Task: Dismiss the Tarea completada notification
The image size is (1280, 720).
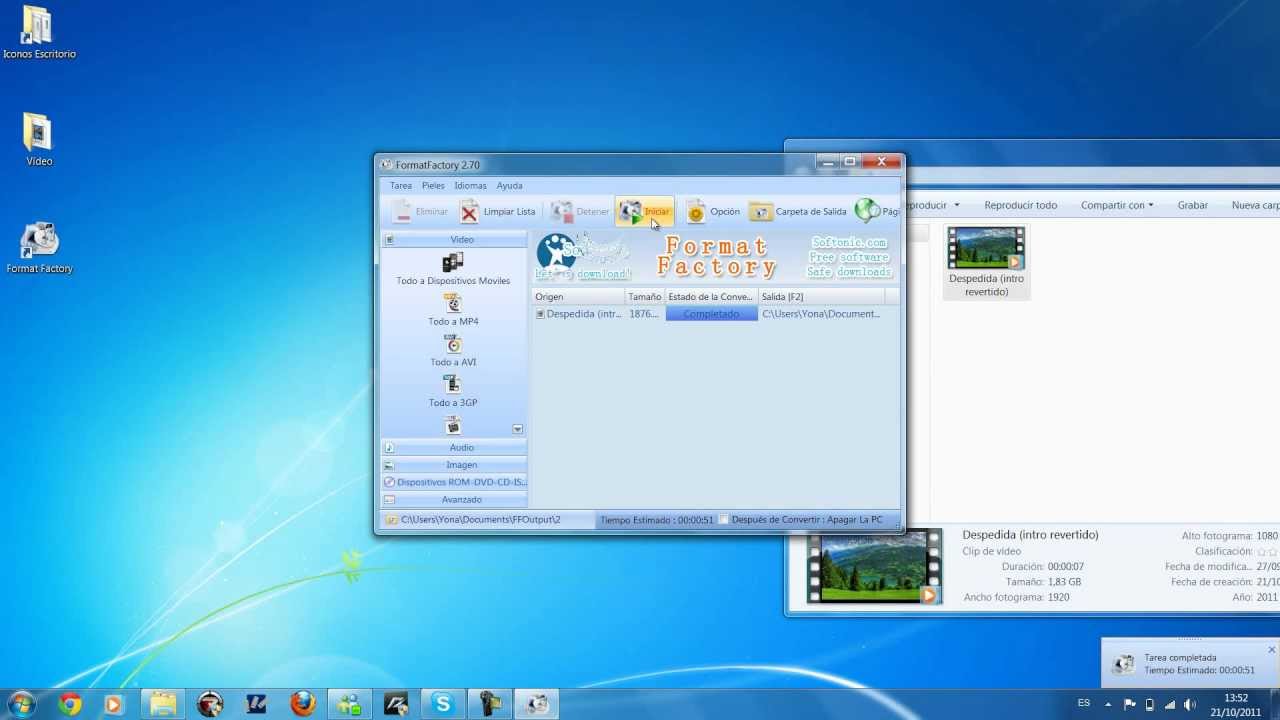Action: pyautogui.click(x=1271, y=650)
